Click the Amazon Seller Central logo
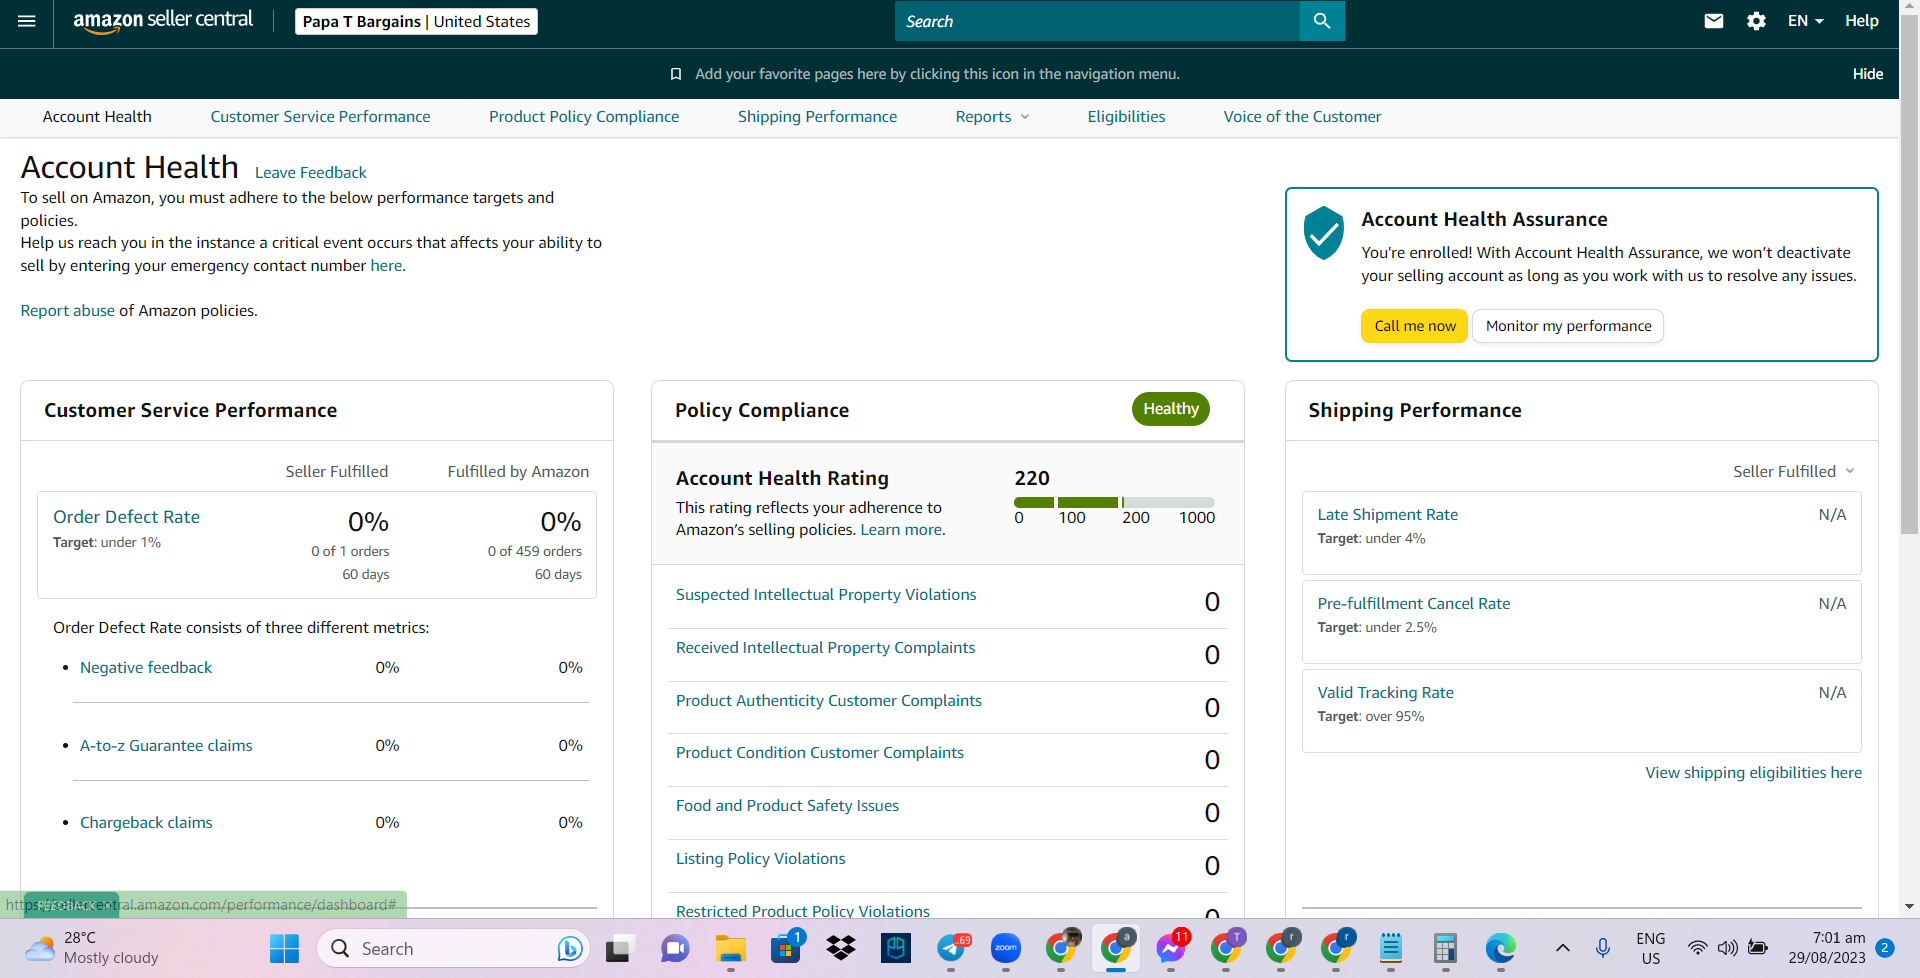The width and height of the screenshot is (1920, 978). pyautogui.click(x=163, y=21)
